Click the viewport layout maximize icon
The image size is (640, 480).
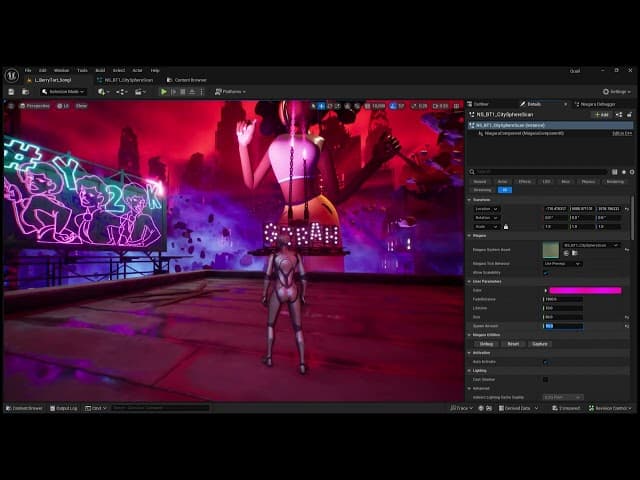456,106
